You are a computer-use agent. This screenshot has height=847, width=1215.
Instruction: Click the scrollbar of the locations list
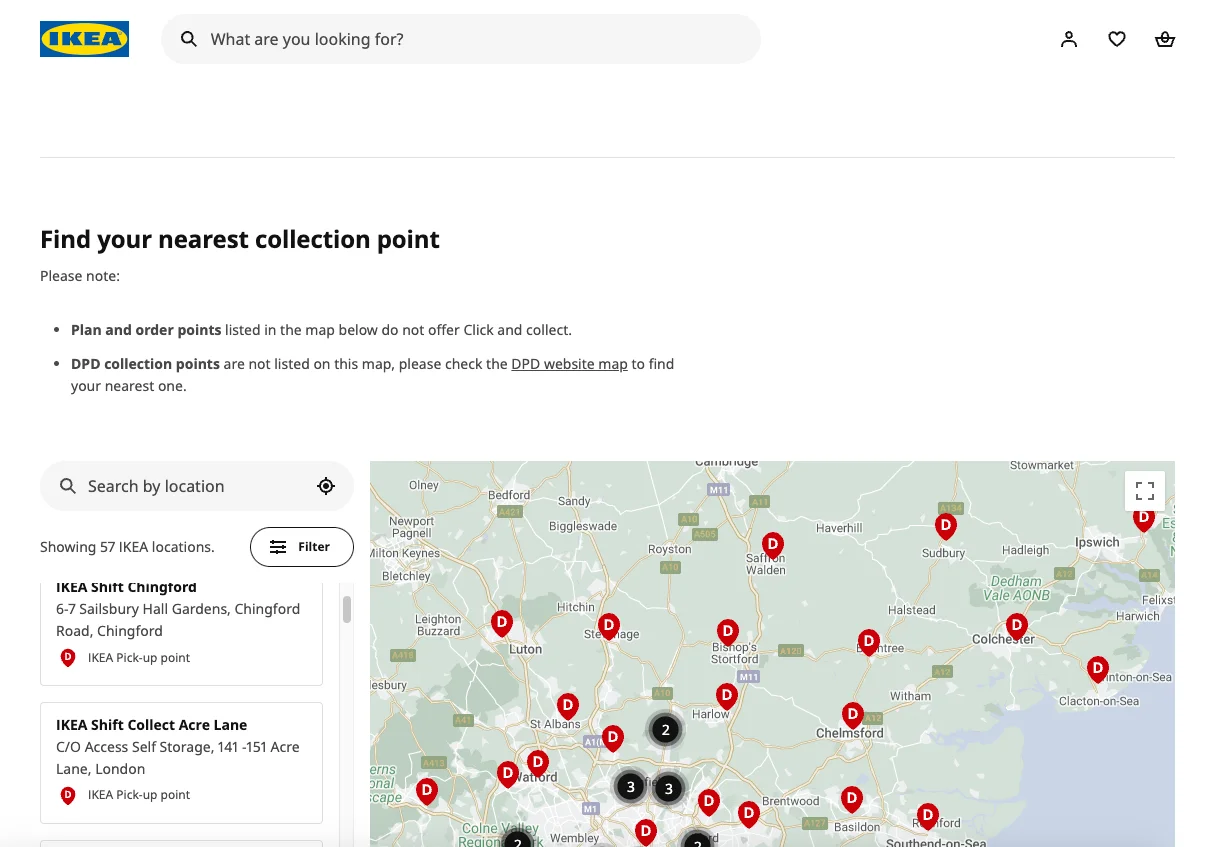347,610
